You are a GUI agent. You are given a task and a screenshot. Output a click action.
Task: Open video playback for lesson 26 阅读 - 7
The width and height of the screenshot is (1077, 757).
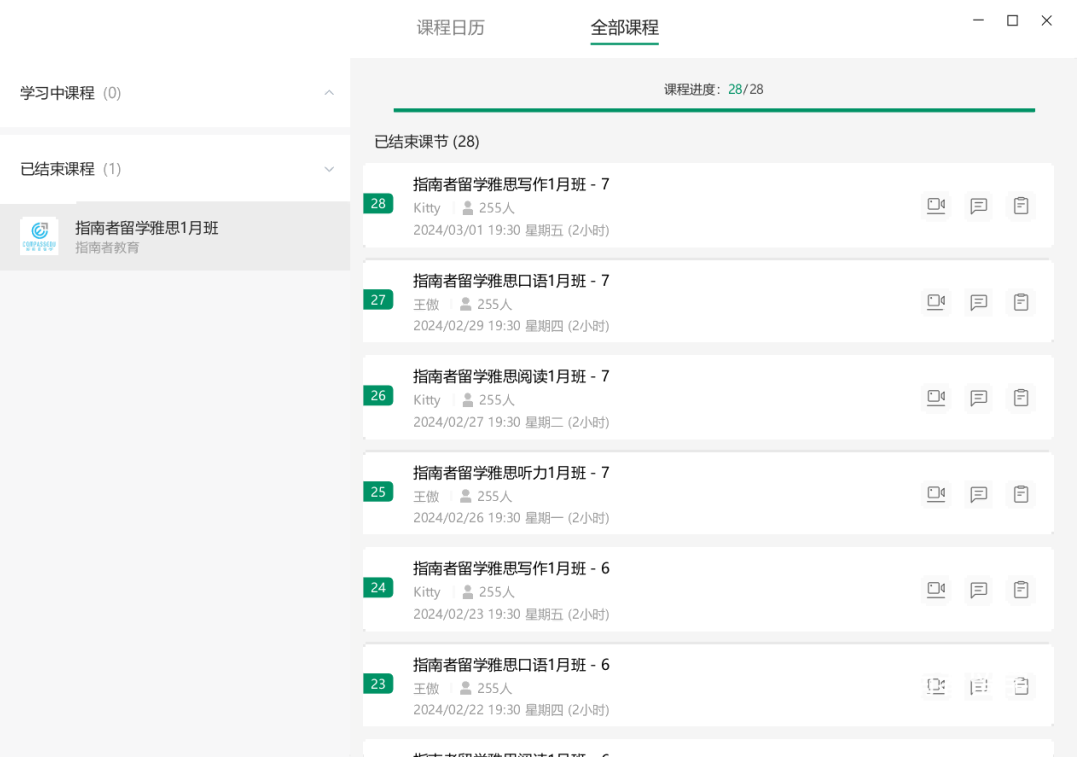click(936, 397)
